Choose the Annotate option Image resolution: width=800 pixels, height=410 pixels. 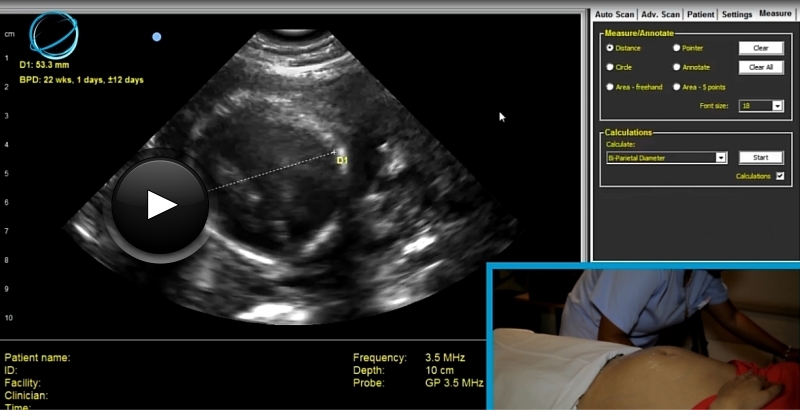point(677,67)
